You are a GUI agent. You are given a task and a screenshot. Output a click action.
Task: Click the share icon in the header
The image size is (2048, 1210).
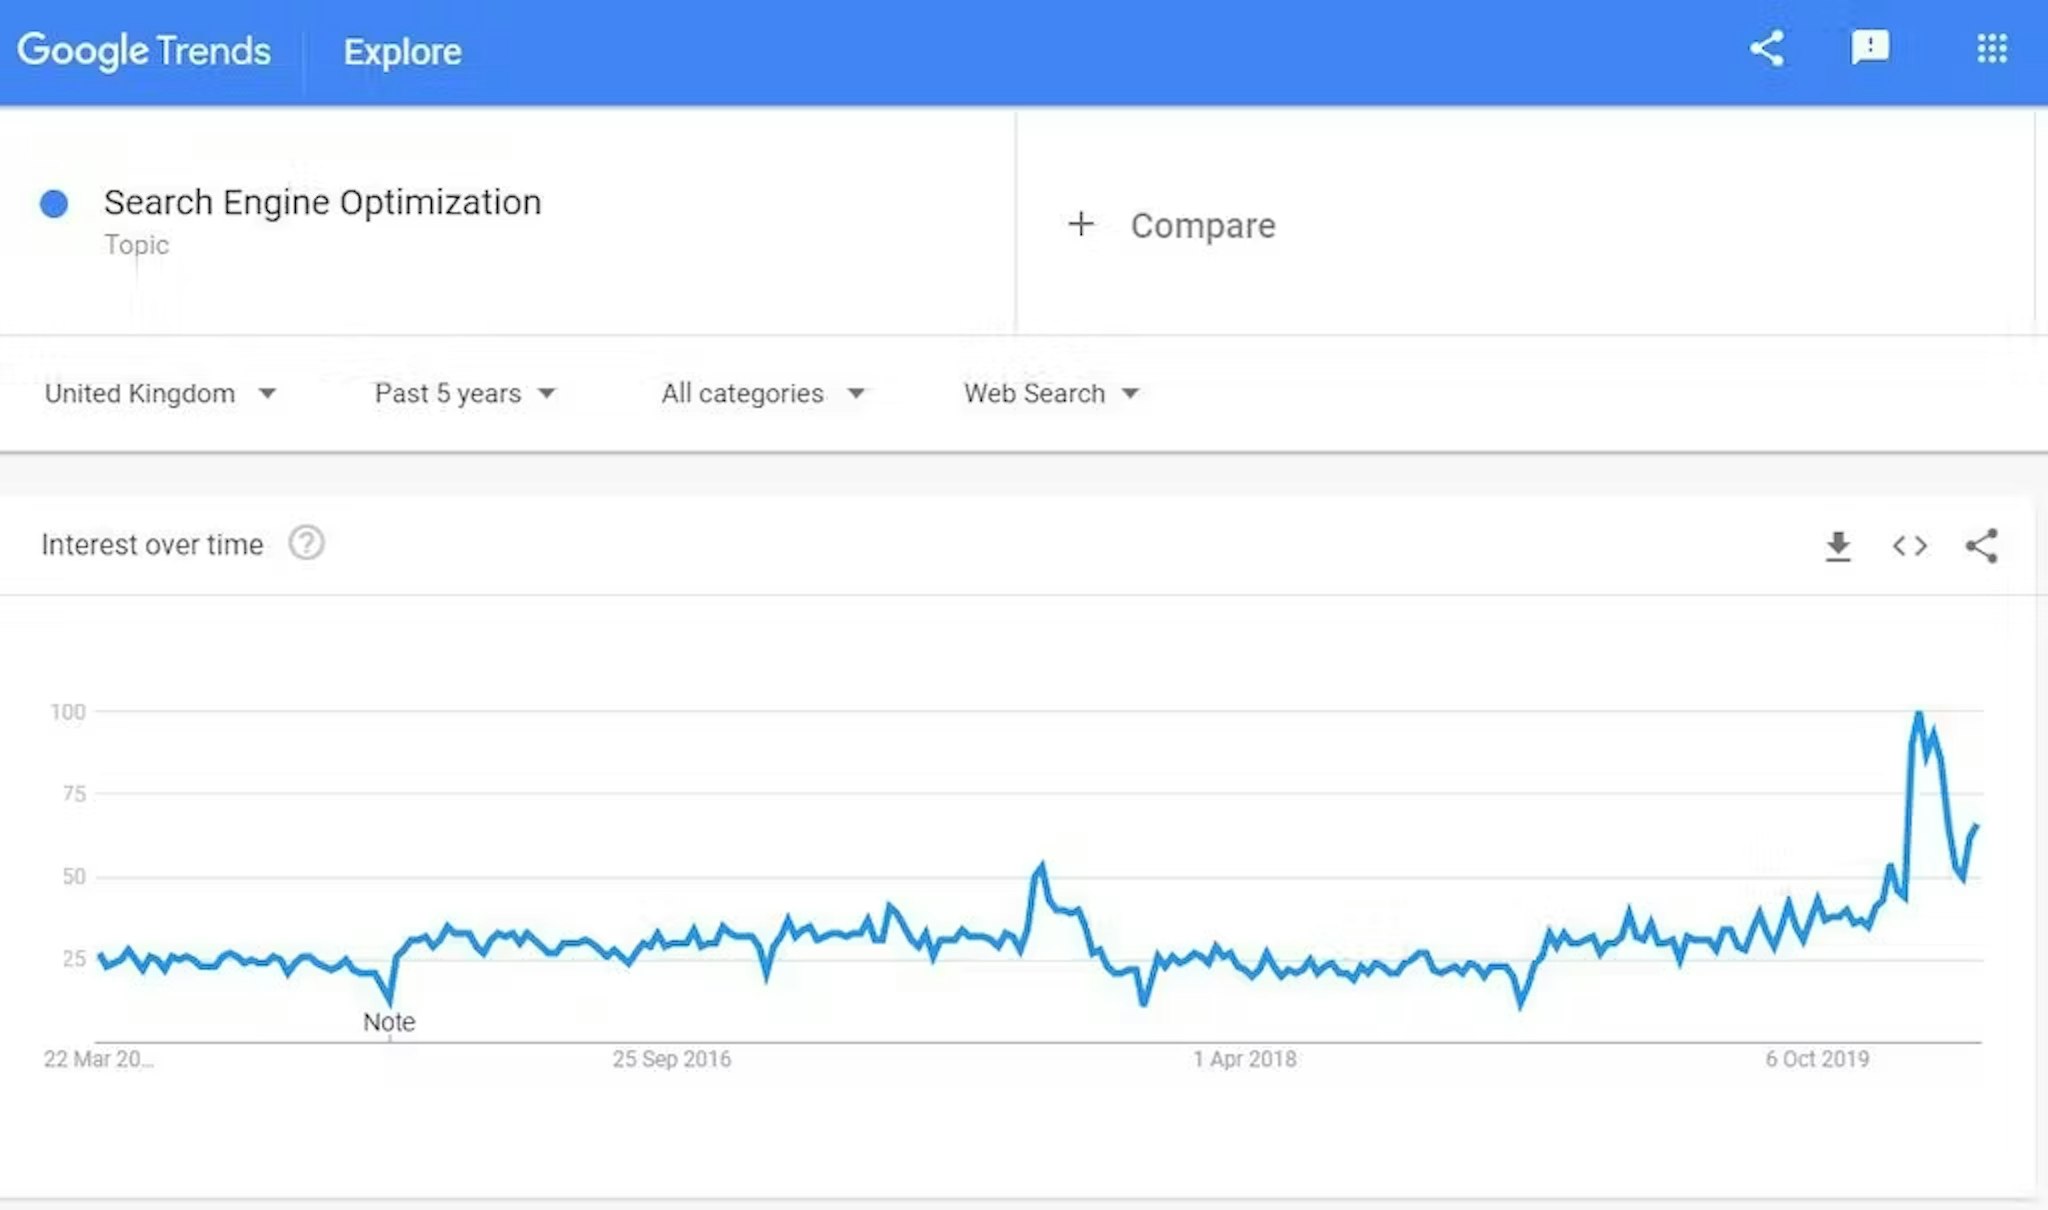[x=1767, y=48]
